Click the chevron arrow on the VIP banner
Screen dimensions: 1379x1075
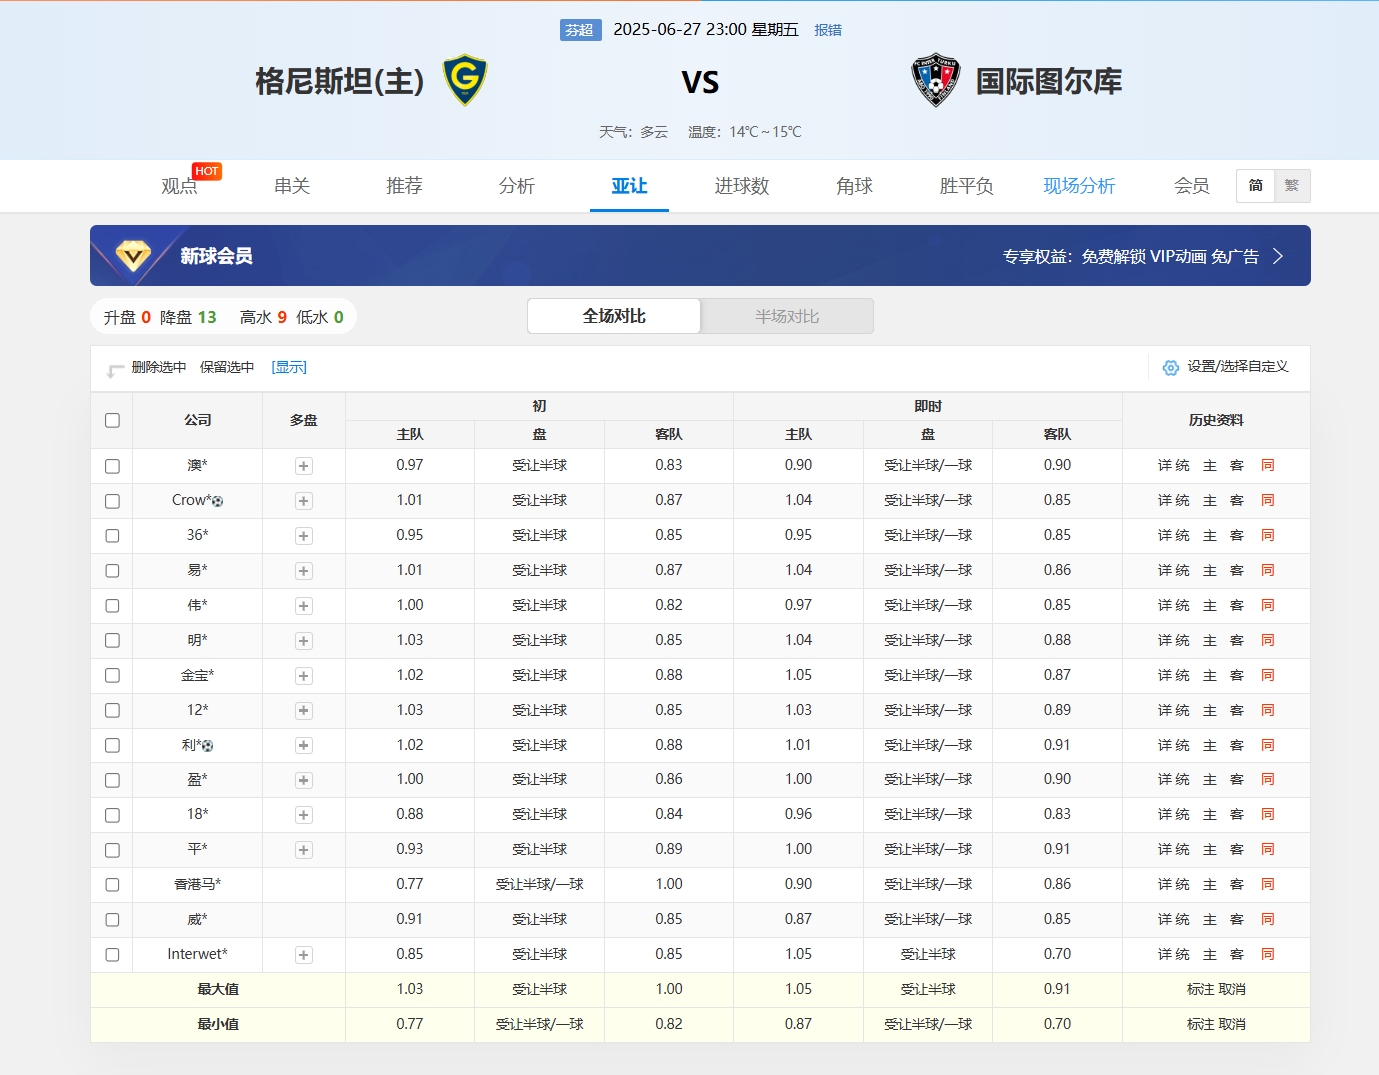coord(1277,256)
